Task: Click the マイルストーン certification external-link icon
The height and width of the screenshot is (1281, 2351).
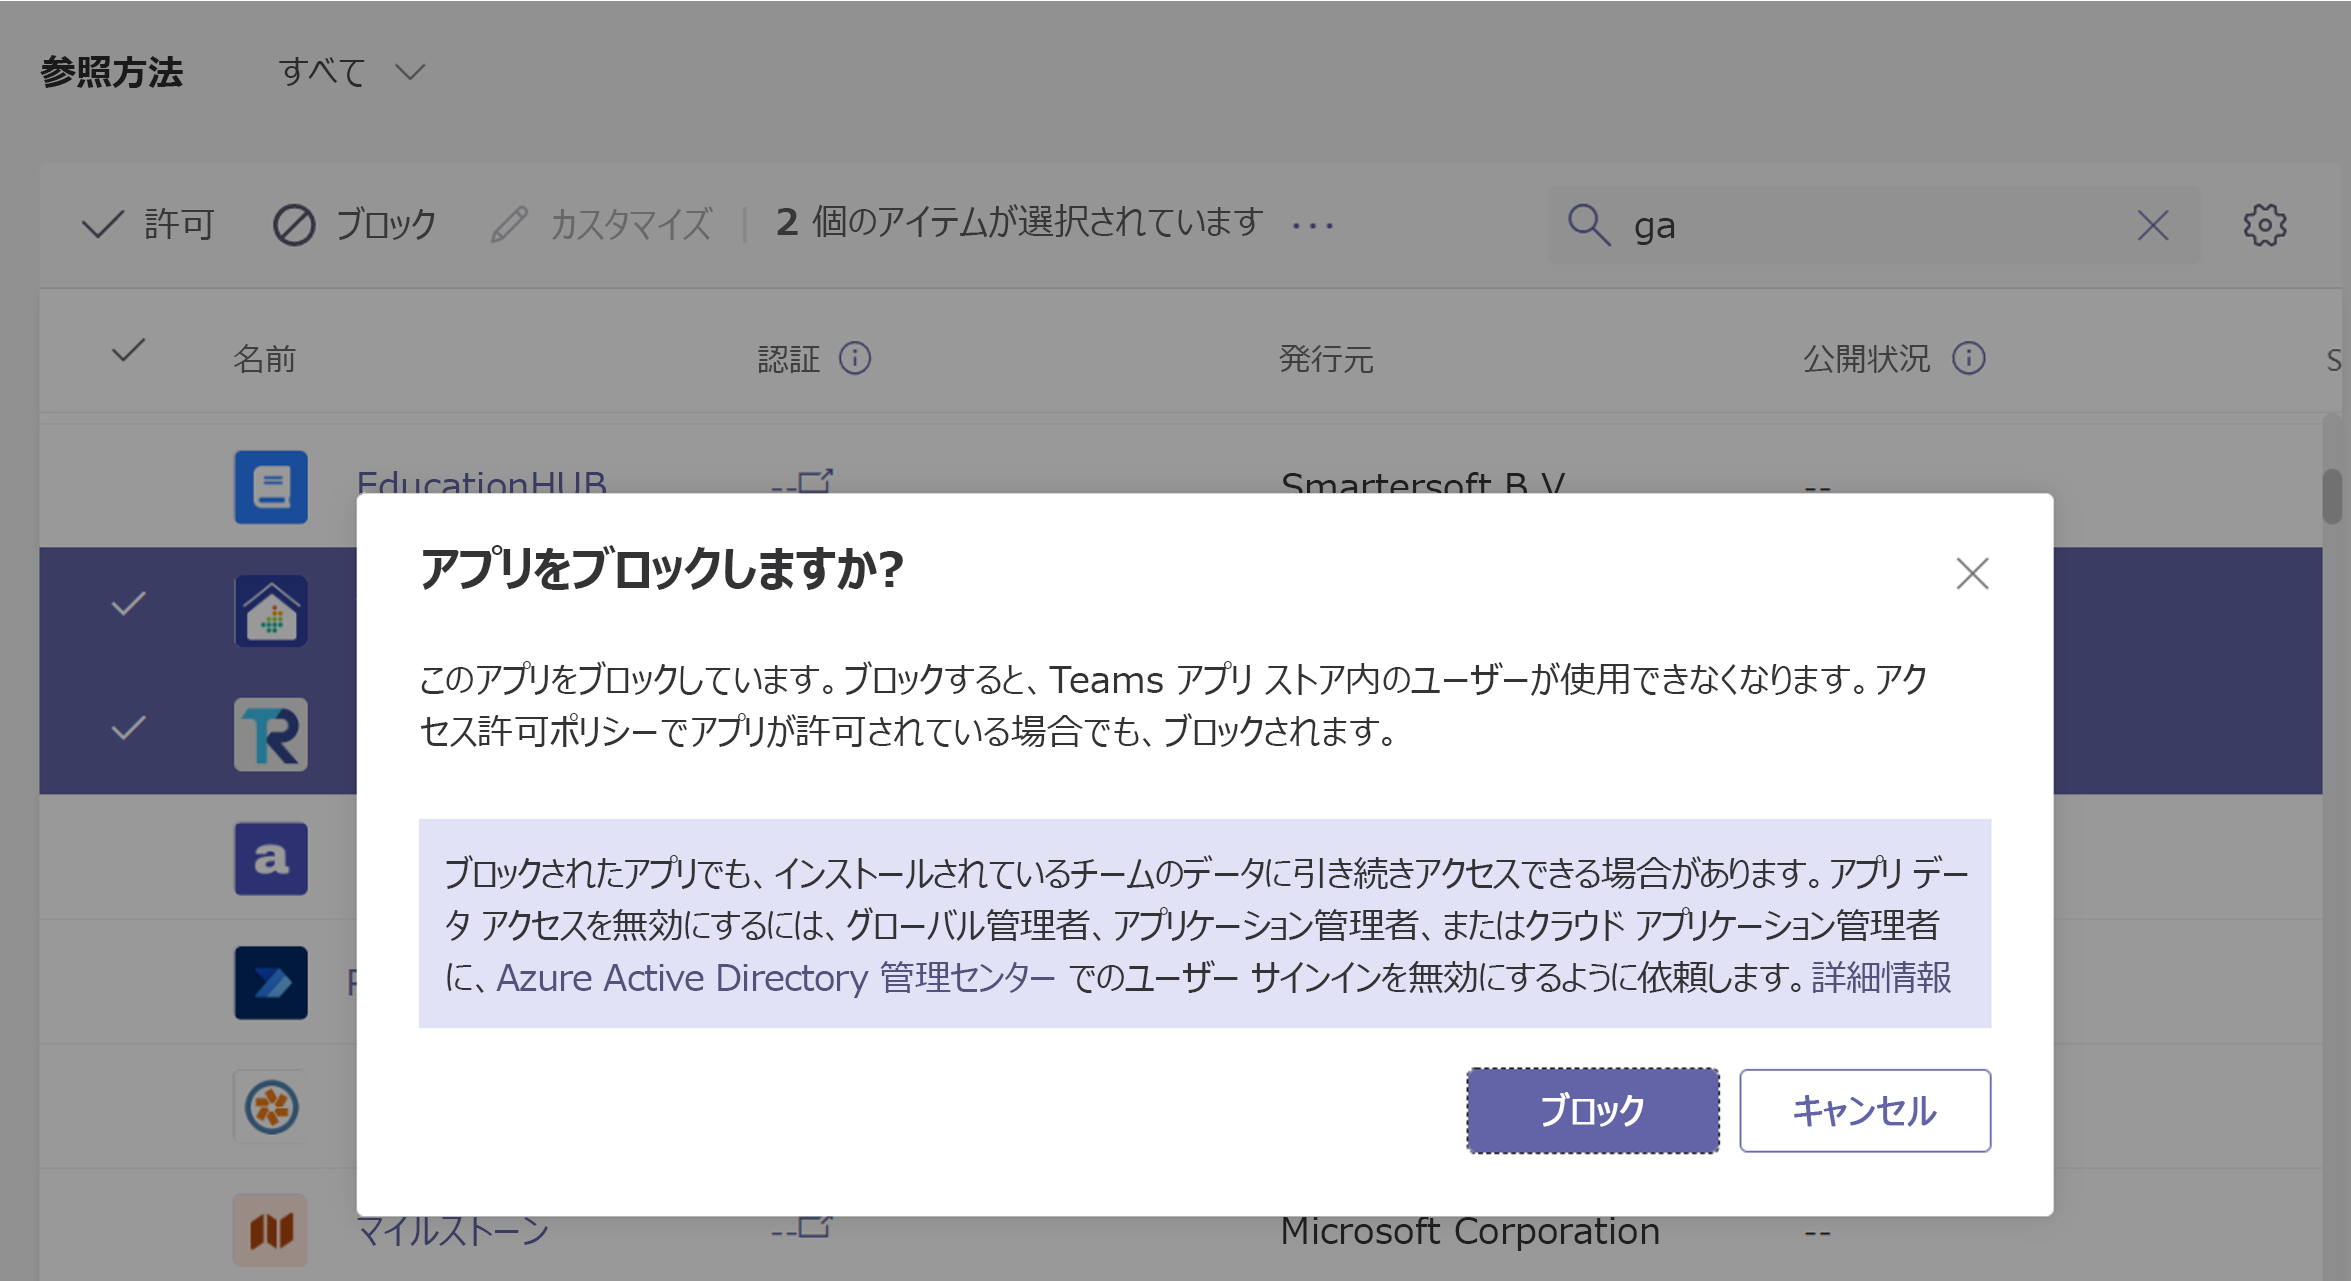Action: tap(816, 1228)
